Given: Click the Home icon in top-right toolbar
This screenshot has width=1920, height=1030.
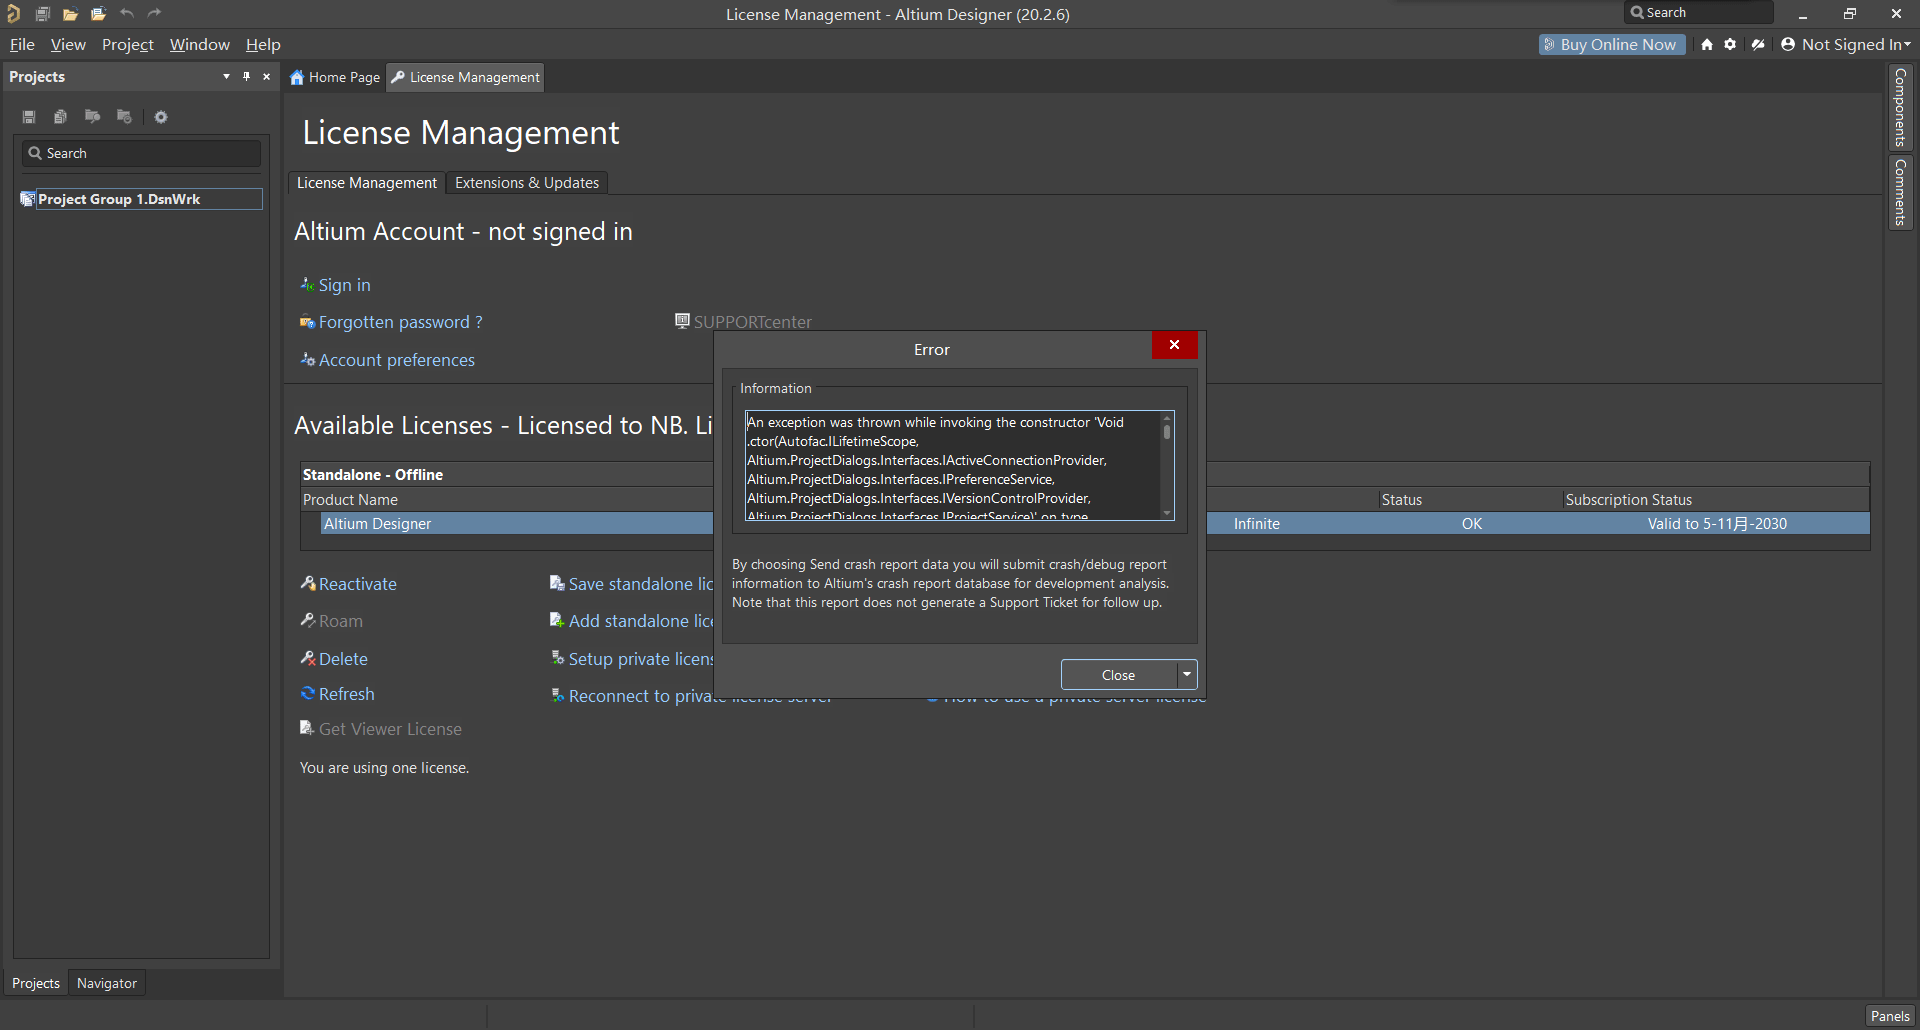Looking at the screenshot, I should [x=1707, y=44].
